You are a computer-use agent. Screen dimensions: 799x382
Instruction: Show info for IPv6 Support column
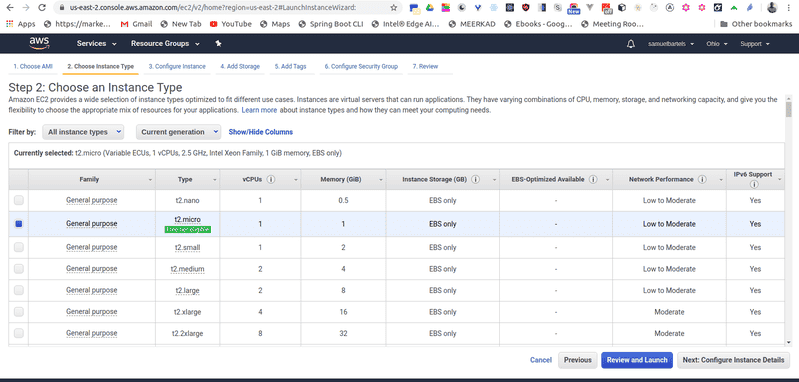tap(753, 184)
